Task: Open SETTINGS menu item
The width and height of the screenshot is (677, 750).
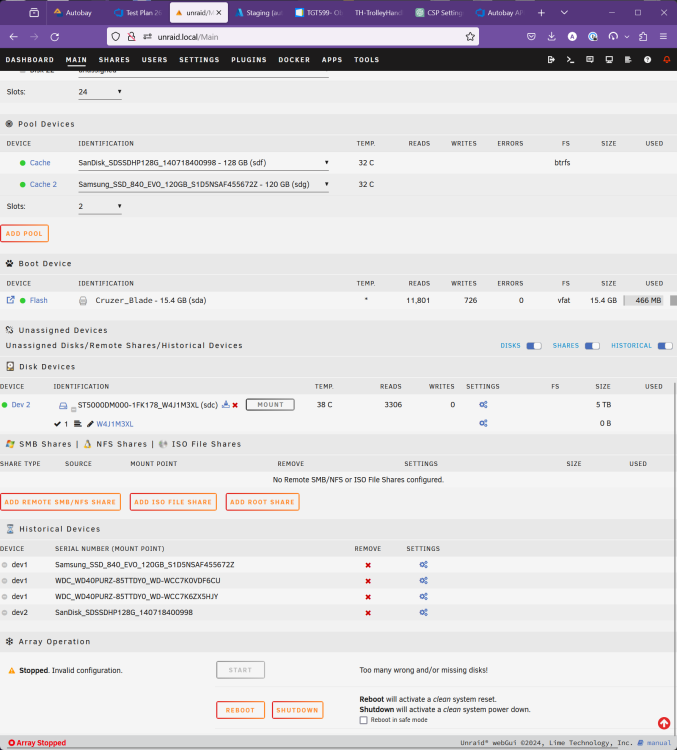Action: pyautogui.click(x=199, y=60)
